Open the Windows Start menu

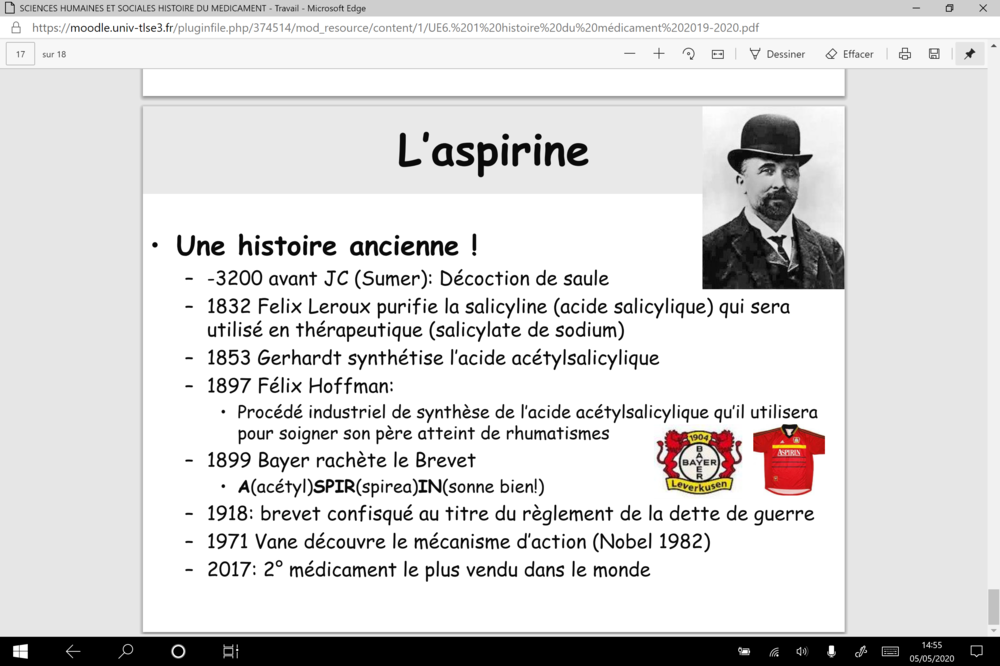(20, 651)
